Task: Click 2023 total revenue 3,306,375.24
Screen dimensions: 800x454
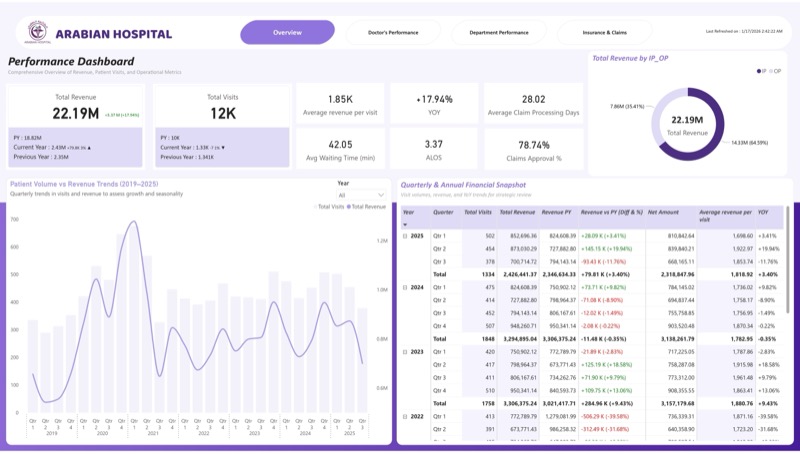Action: click(520, 403)
